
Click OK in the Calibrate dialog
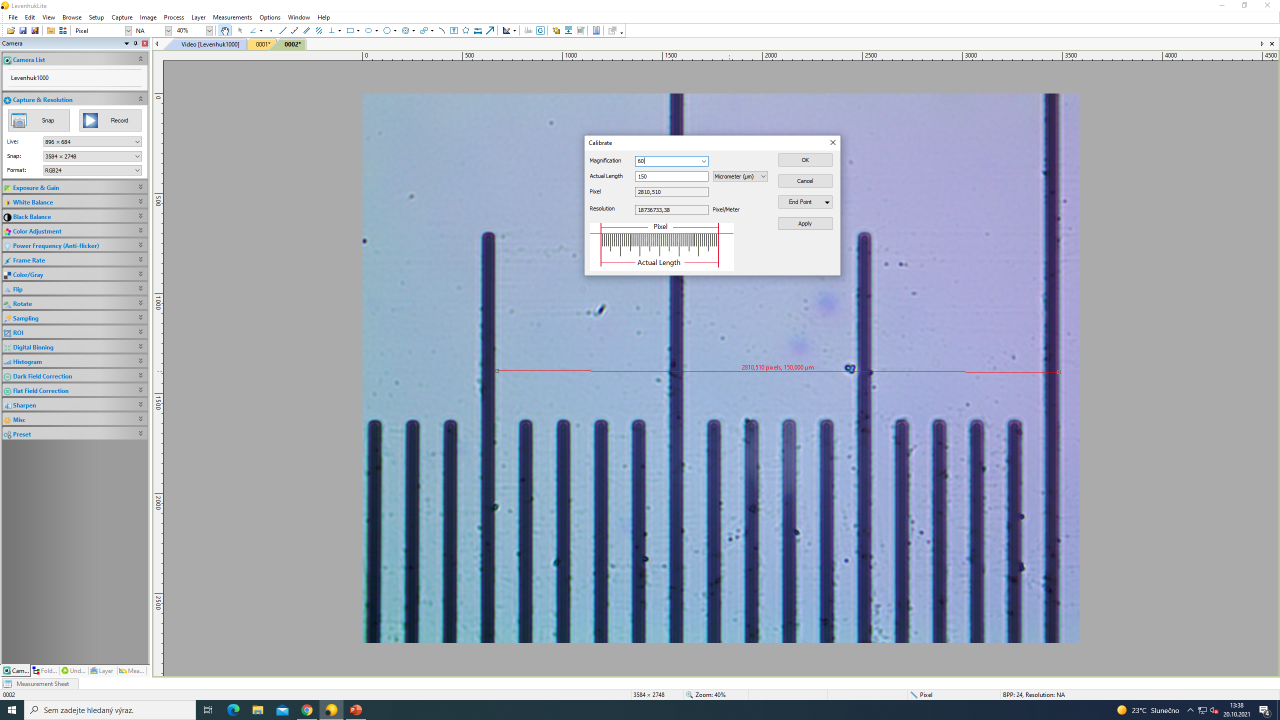point(805,160)
